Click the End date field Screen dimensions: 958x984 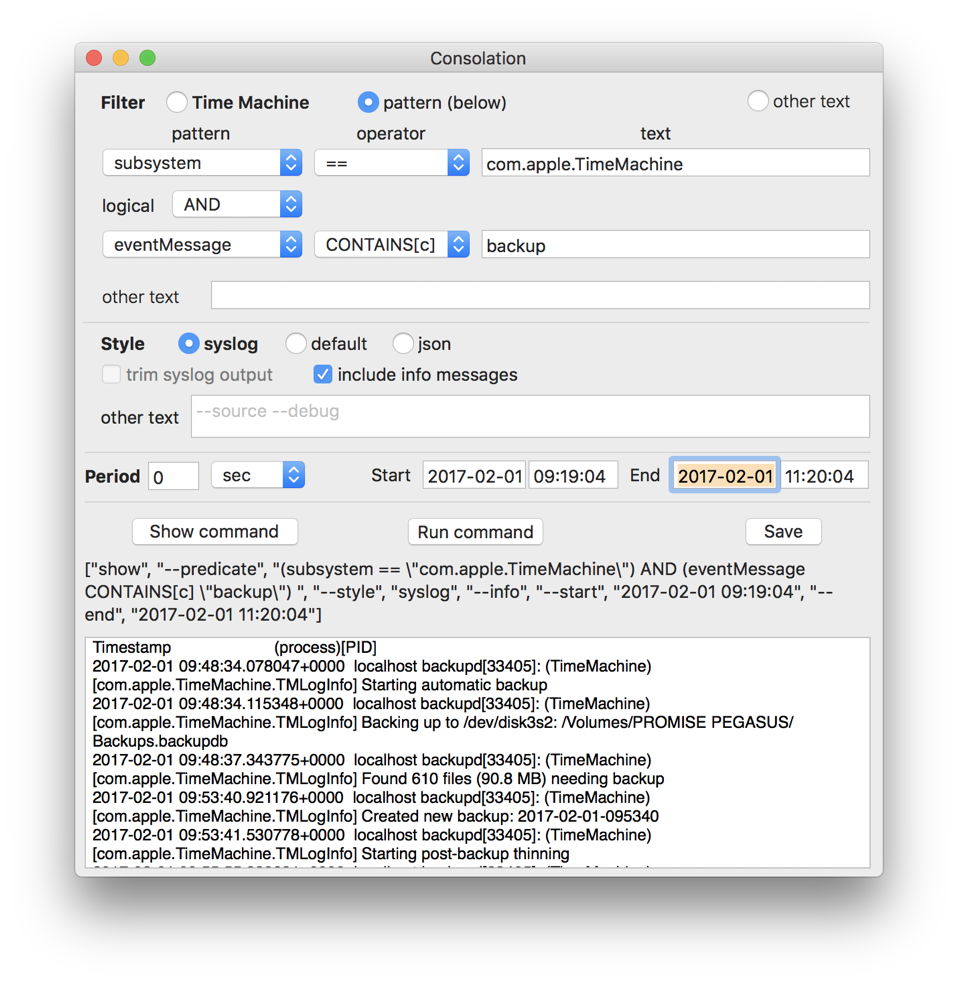coord(725,476)
